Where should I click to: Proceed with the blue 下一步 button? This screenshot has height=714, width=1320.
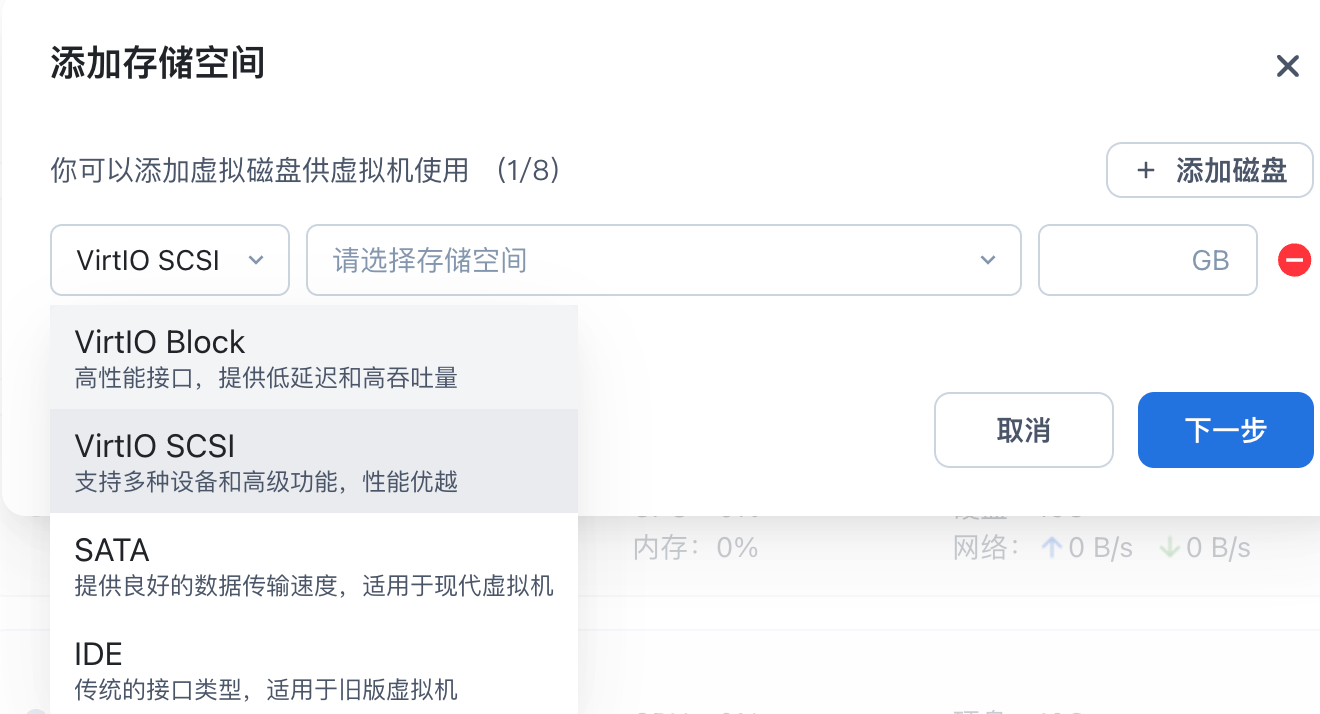tap(1226, 430)
